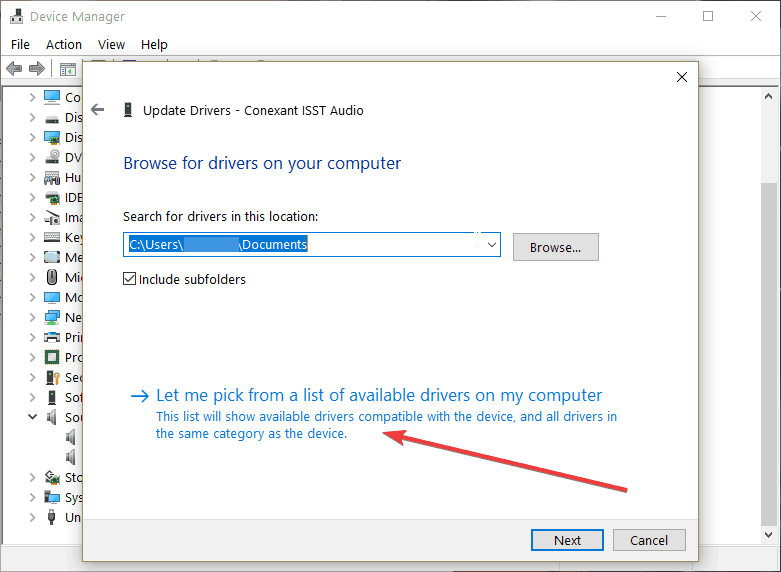Select the IDE controllers icon
Image resolution: width=781 pixels, height=572 pixels.
pyautogui.click(x=52, y=197)
